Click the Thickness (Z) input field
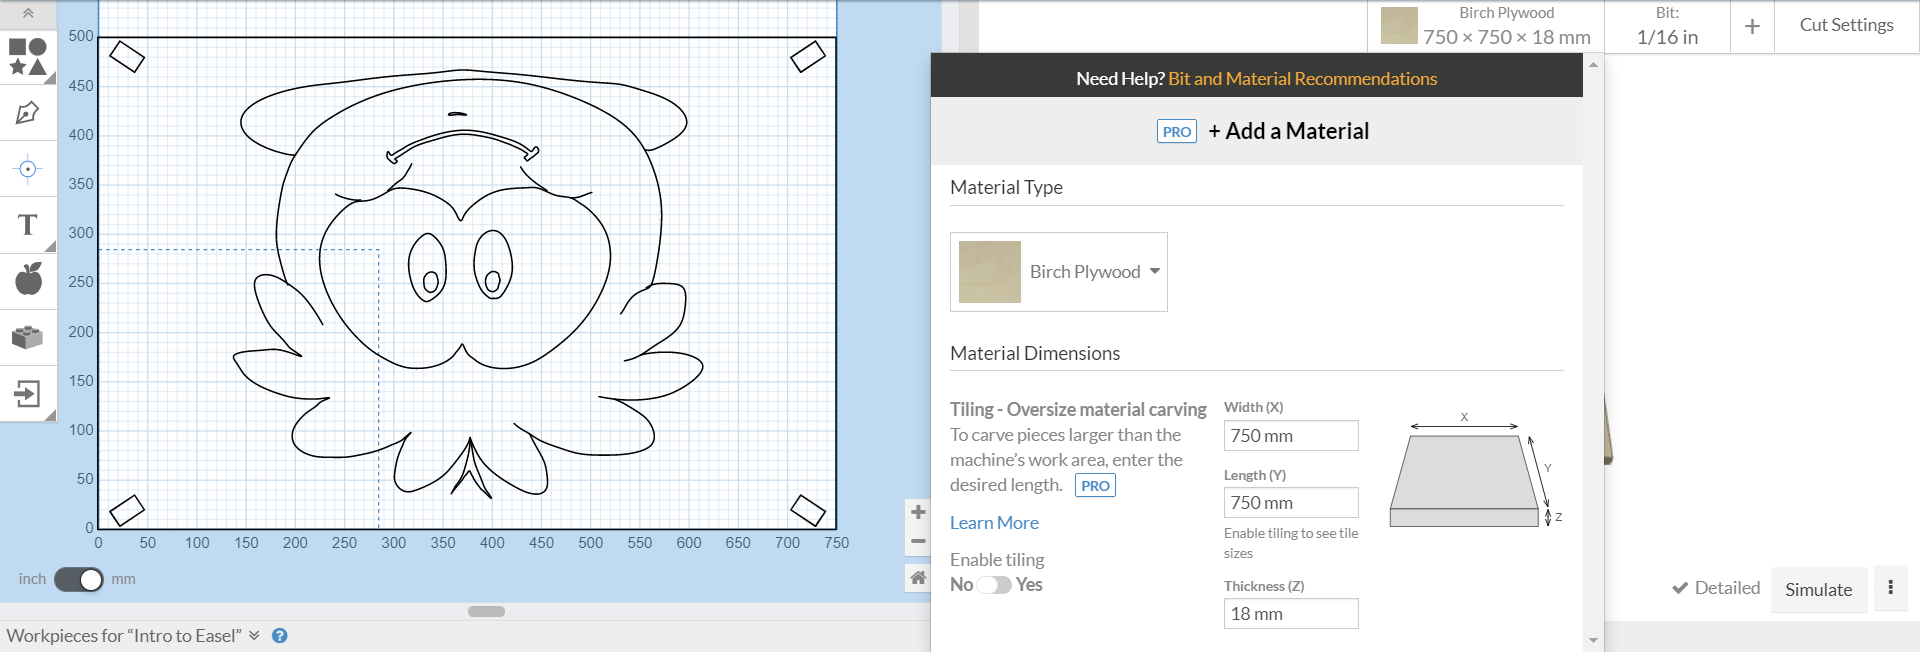The image size is (1920, 652). pos(1291,614)
